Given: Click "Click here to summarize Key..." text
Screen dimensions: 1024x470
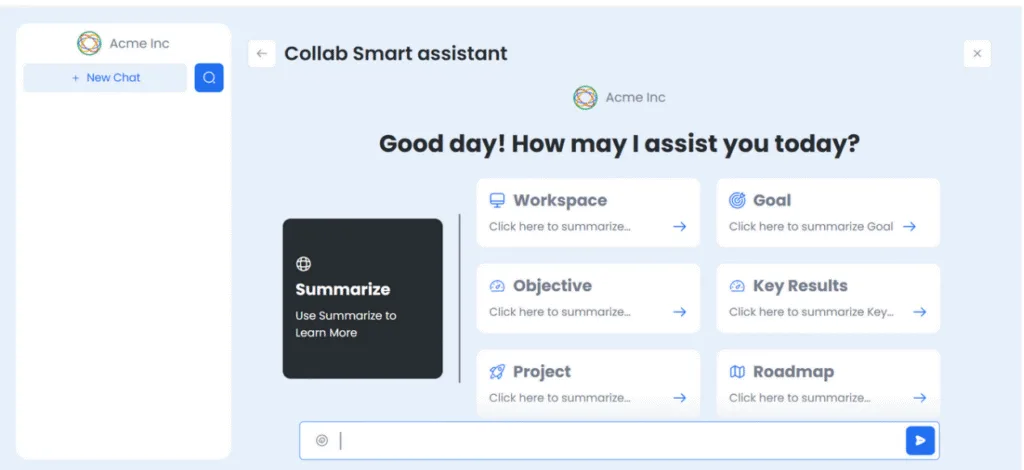Looking at the screenshot, I should coord(811,312).
